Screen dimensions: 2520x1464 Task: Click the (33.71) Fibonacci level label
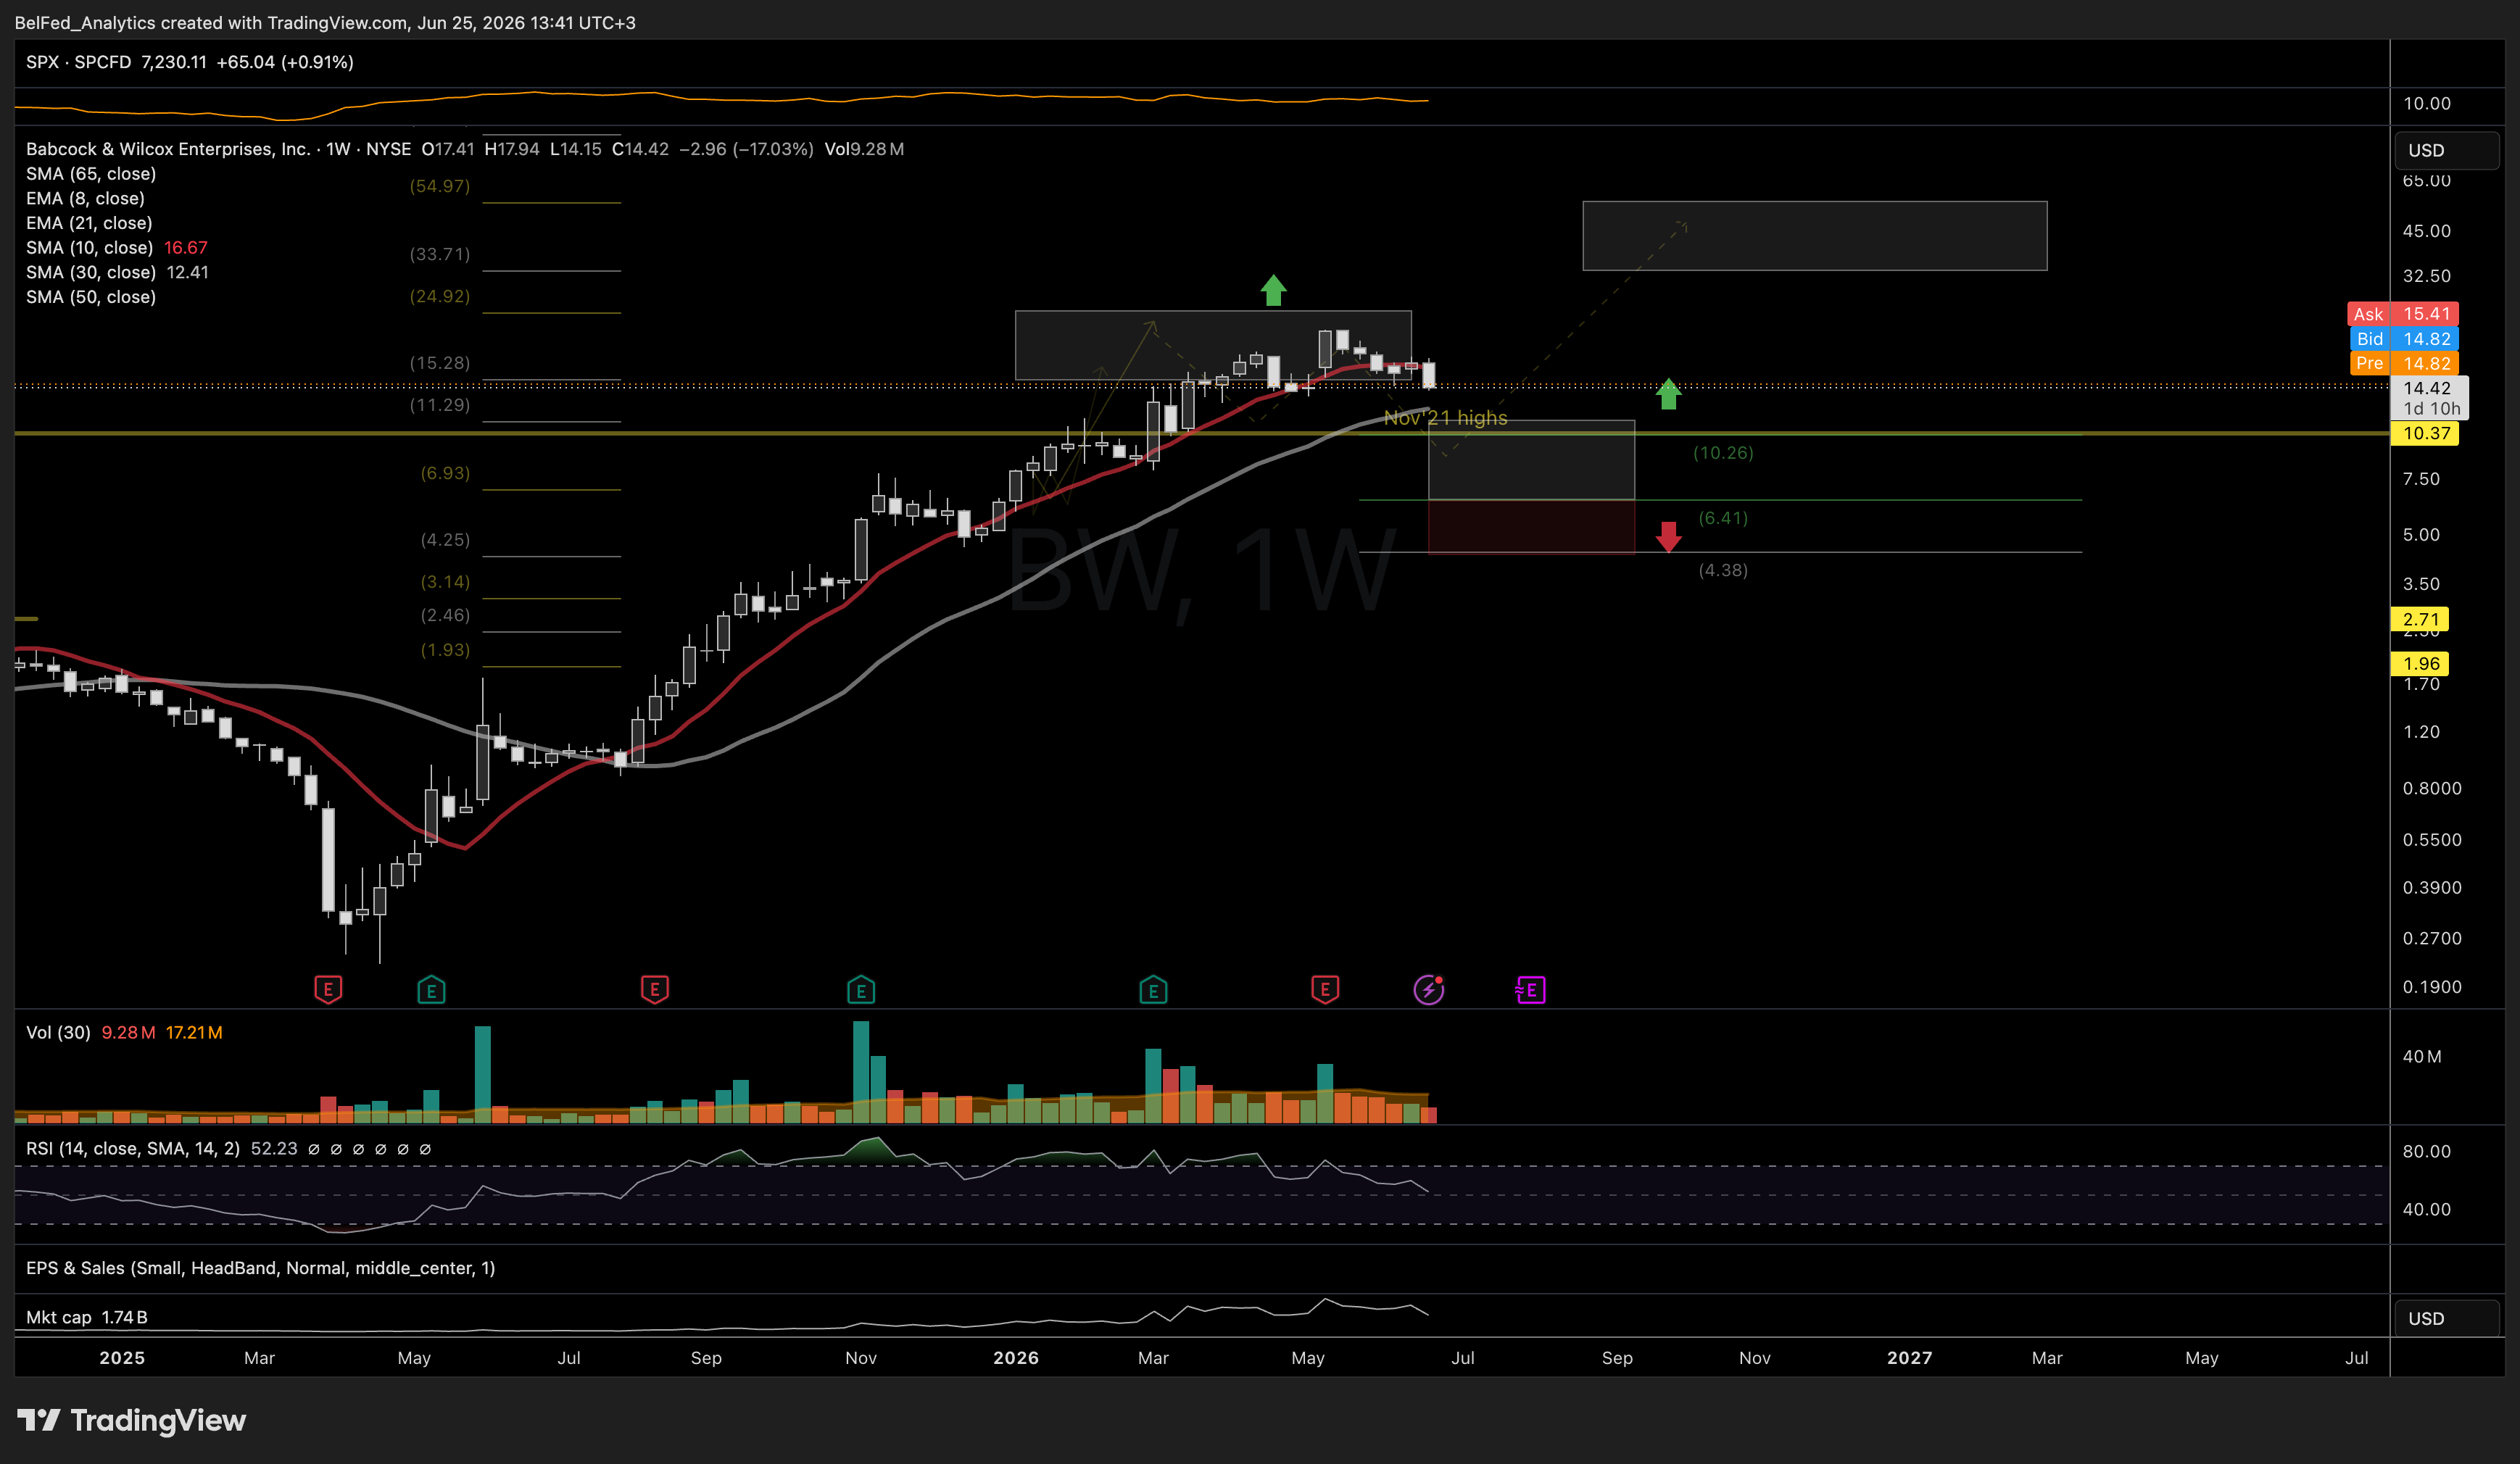click(x=439, y=254)
